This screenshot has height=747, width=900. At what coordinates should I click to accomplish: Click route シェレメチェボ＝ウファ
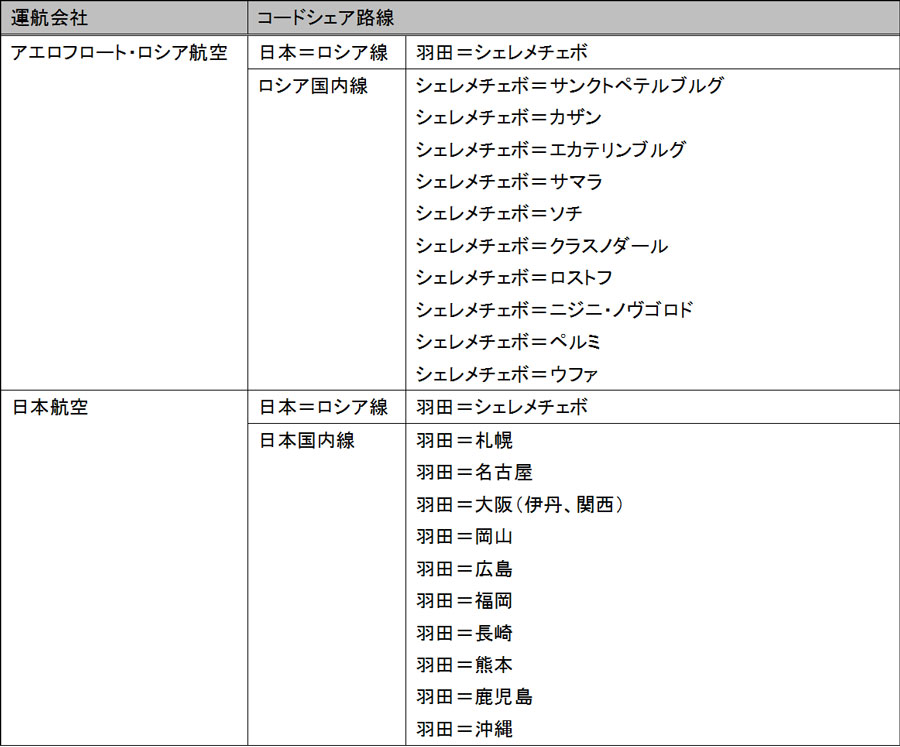tap(507, 374)
